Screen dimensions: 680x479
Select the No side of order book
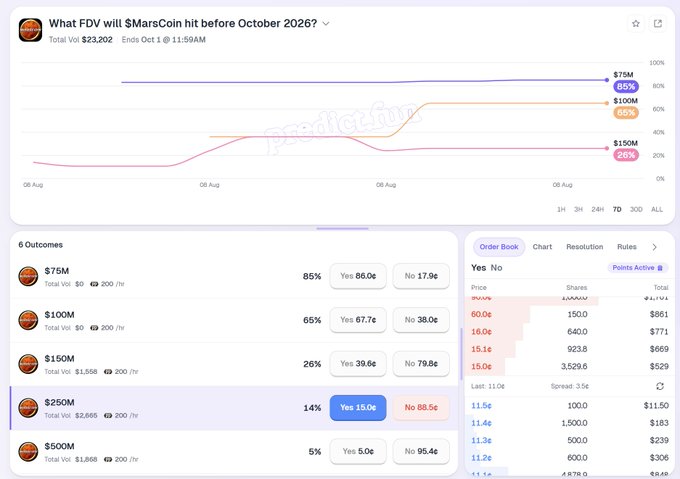[496, 268]
